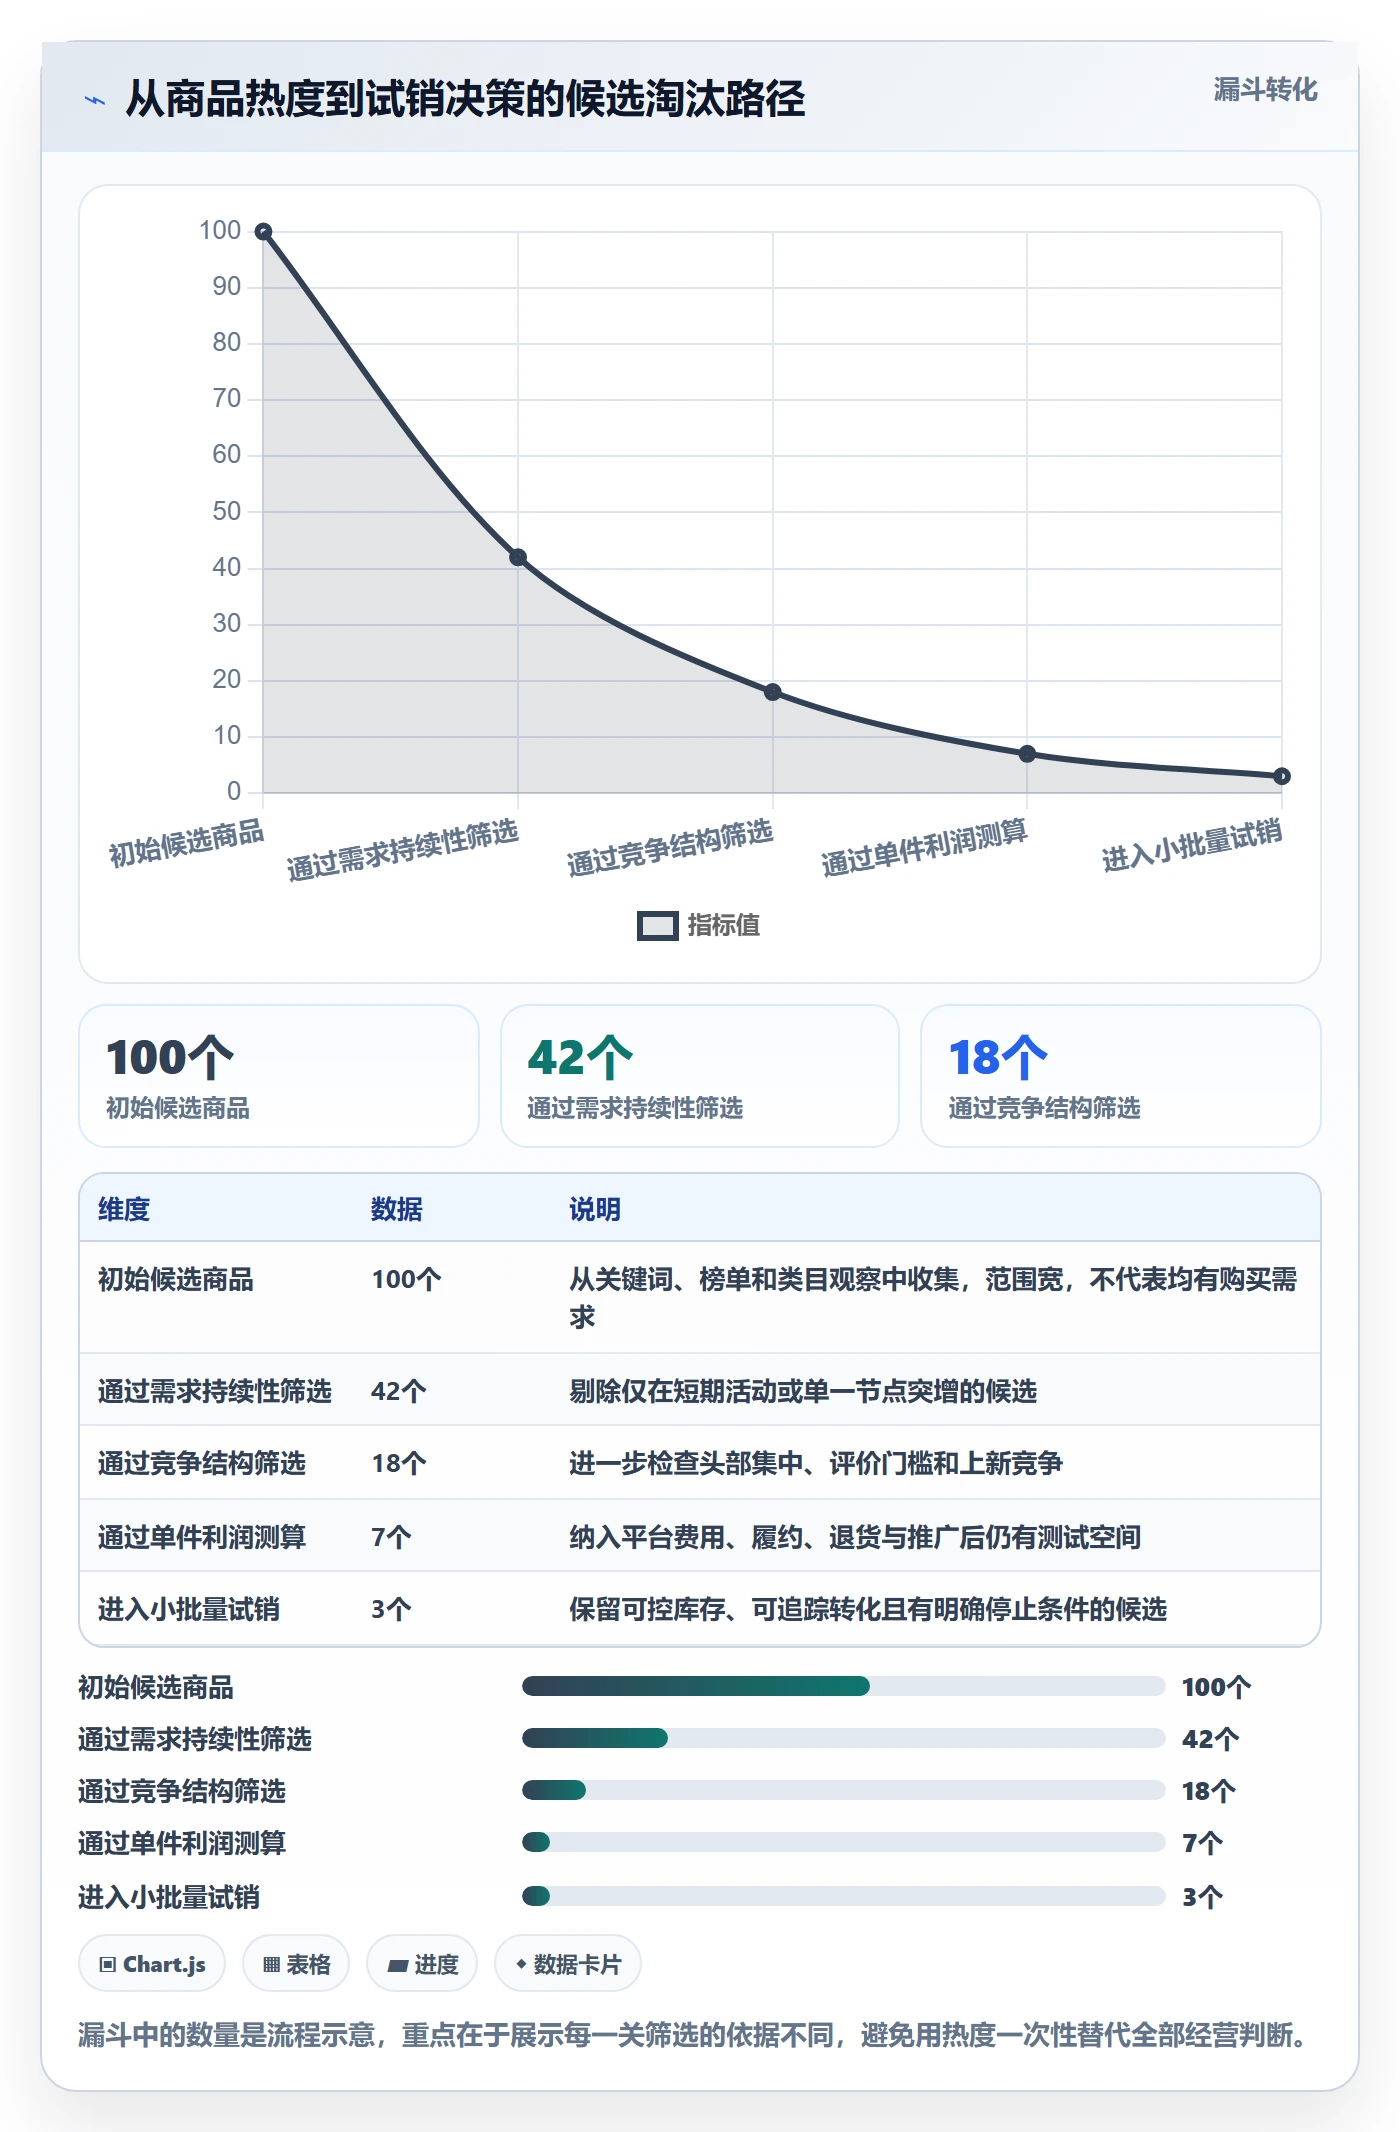Select table cell 通过竞争结构筛选

click(x=202, y=1464)
